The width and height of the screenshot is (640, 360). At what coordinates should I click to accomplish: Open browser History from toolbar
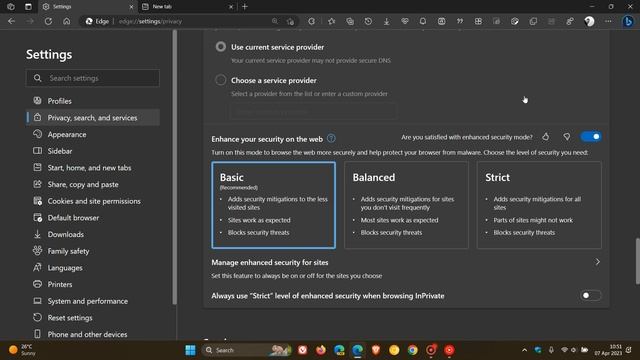click(368, 21)
